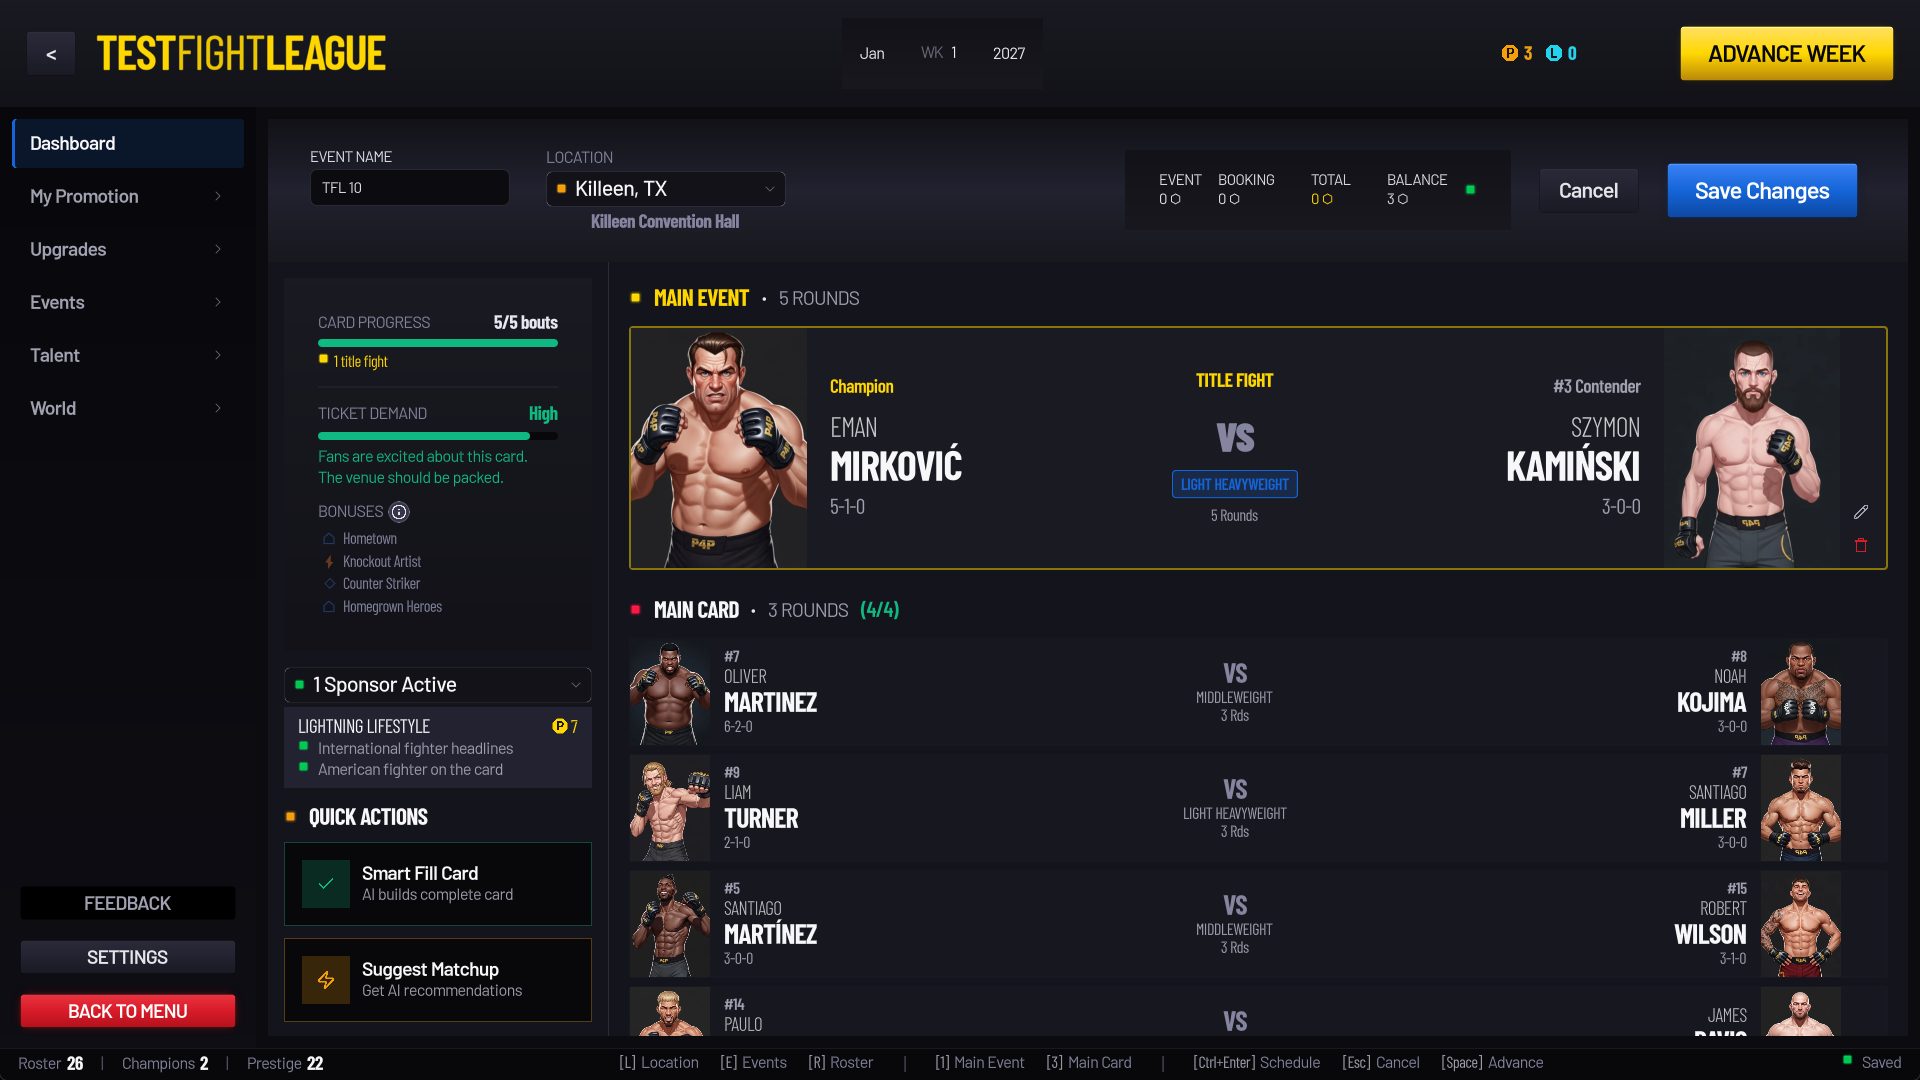This screenshot has height=1080, width=1920.
Task: Click the orange P currency icon
Action: click(x=1509, y=54)
